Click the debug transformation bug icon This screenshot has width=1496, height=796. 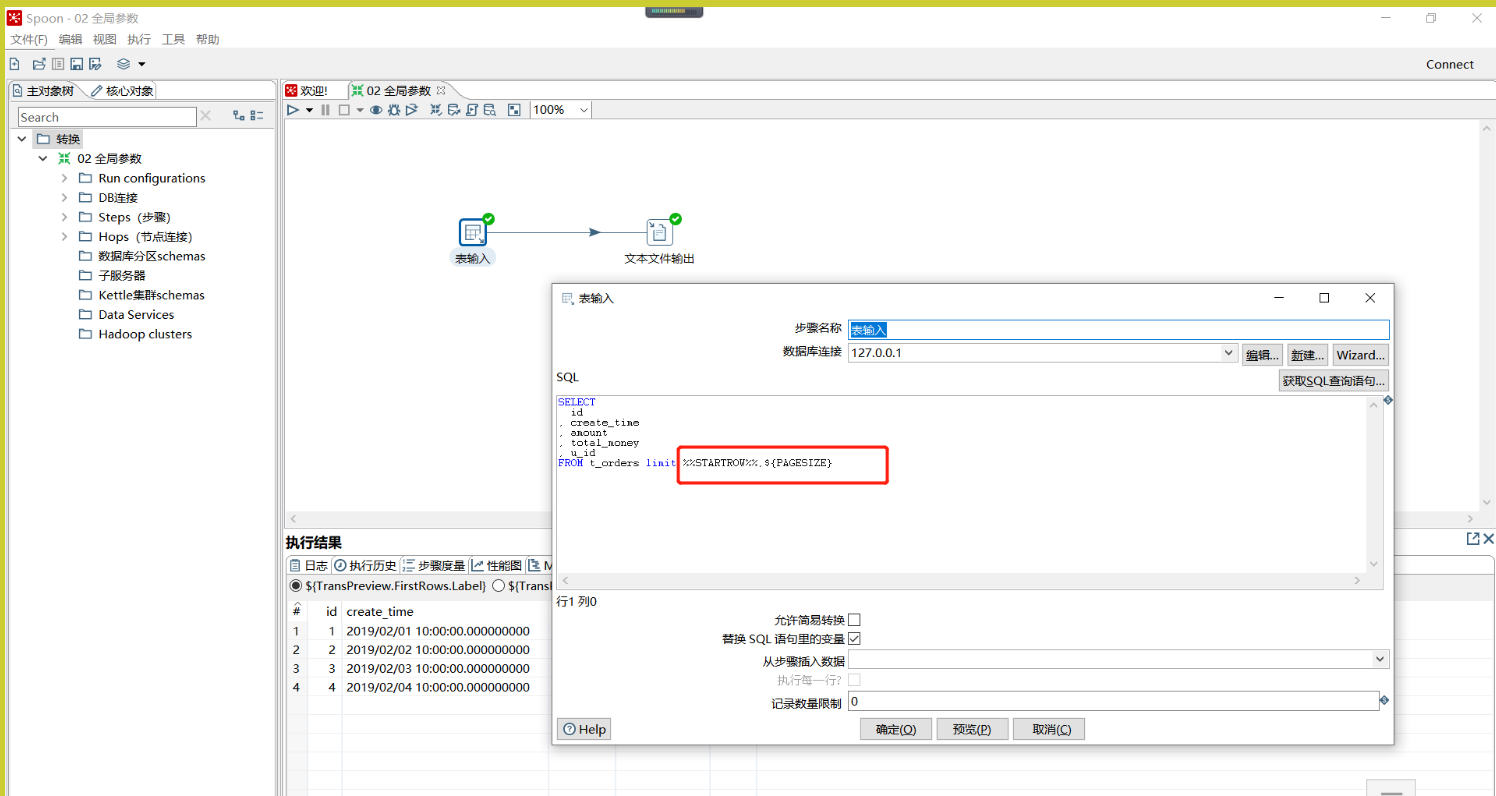click(394, 110)
